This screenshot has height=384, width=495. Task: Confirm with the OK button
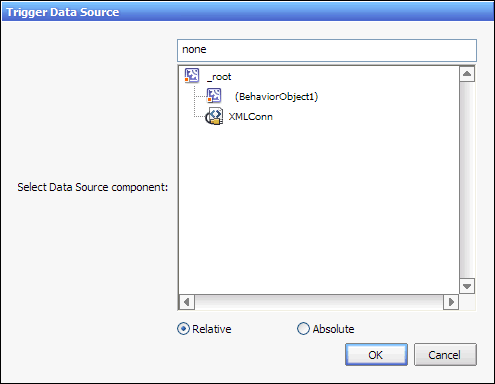[376, 355]
